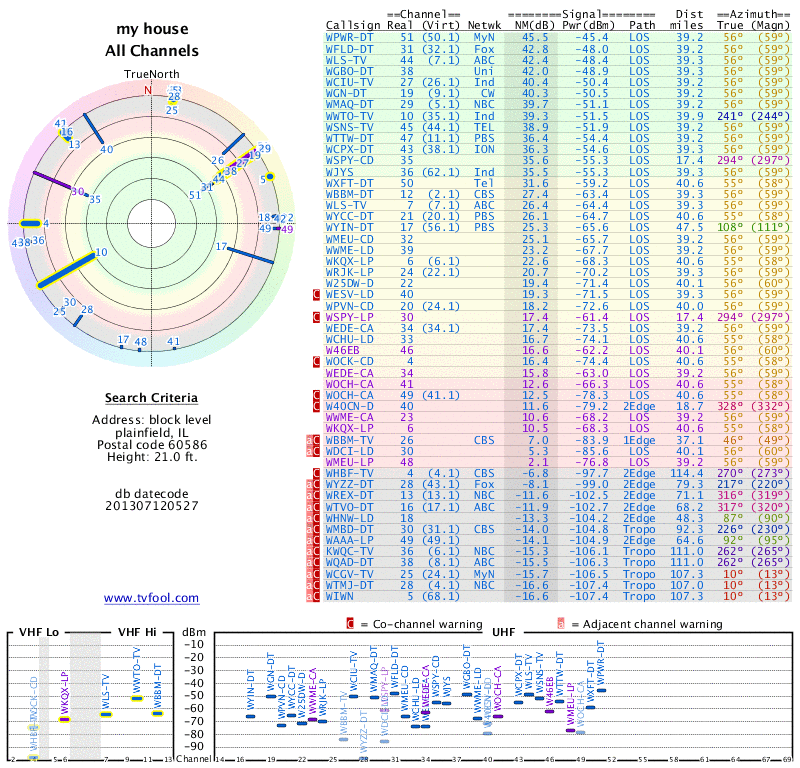
Task: Click the WWTO-TV marker in VHF Hi chart
Action: tap(137, 698)
